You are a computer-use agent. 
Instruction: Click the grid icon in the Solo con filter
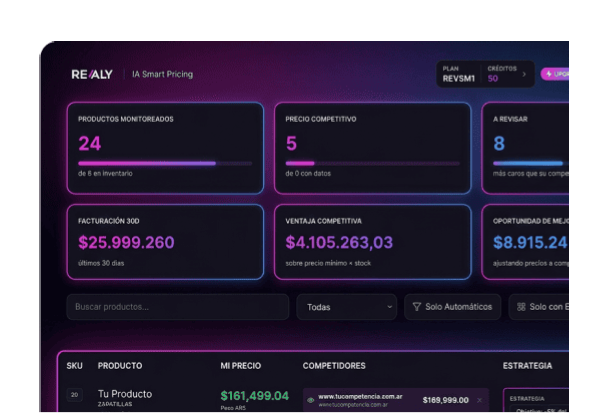(521, 307)
